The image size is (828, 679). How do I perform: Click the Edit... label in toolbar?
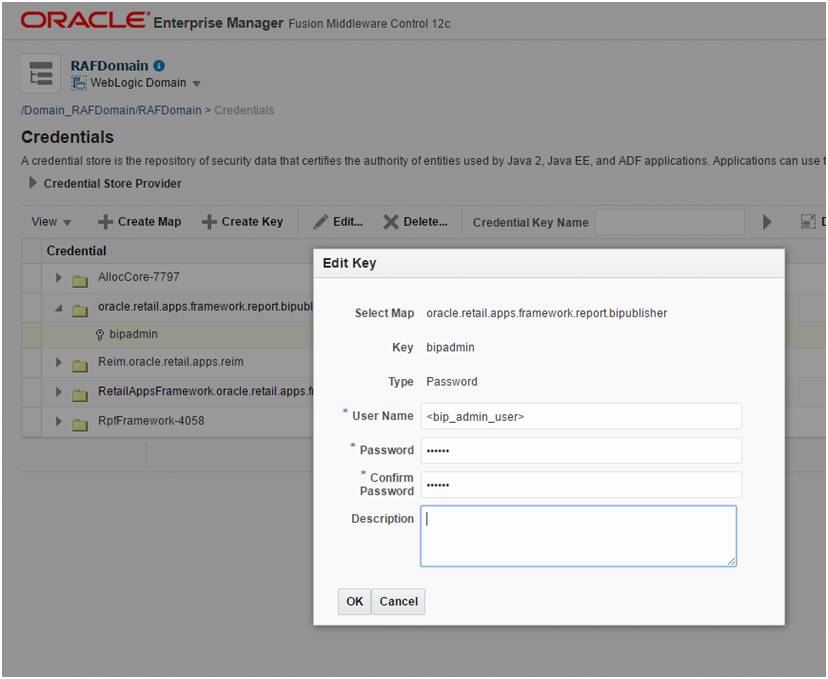348,222
